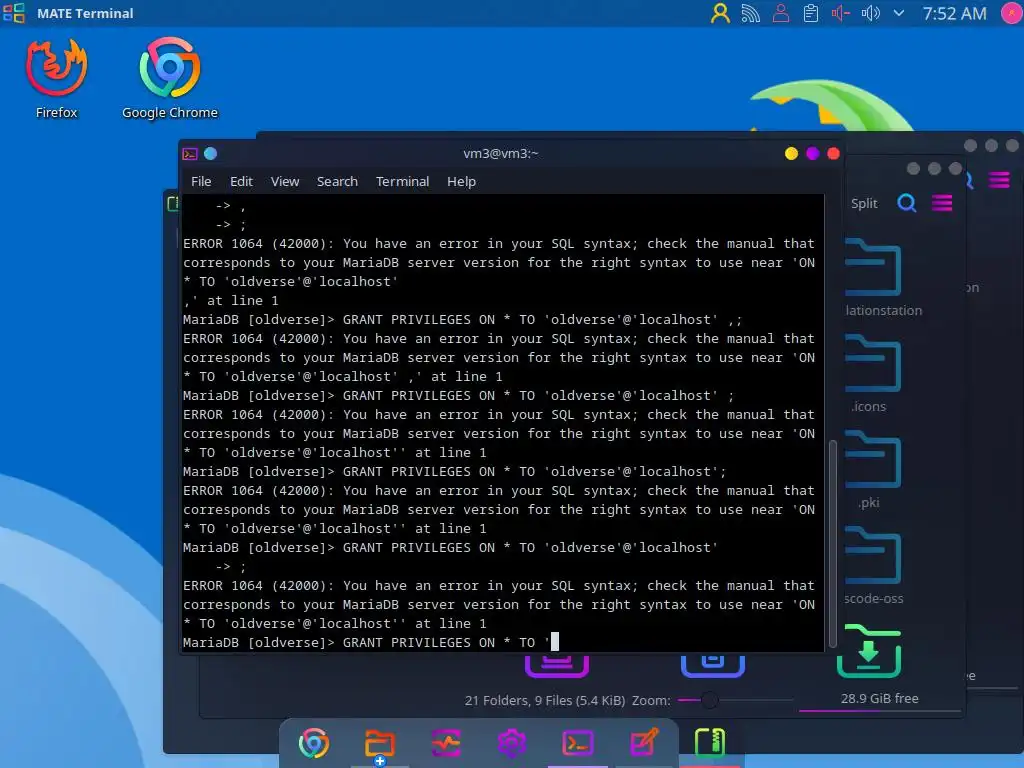The height and width of the screenshot is (768, 1024).
Task: Open the settings gear dock icon
Action: coord(512,743)
